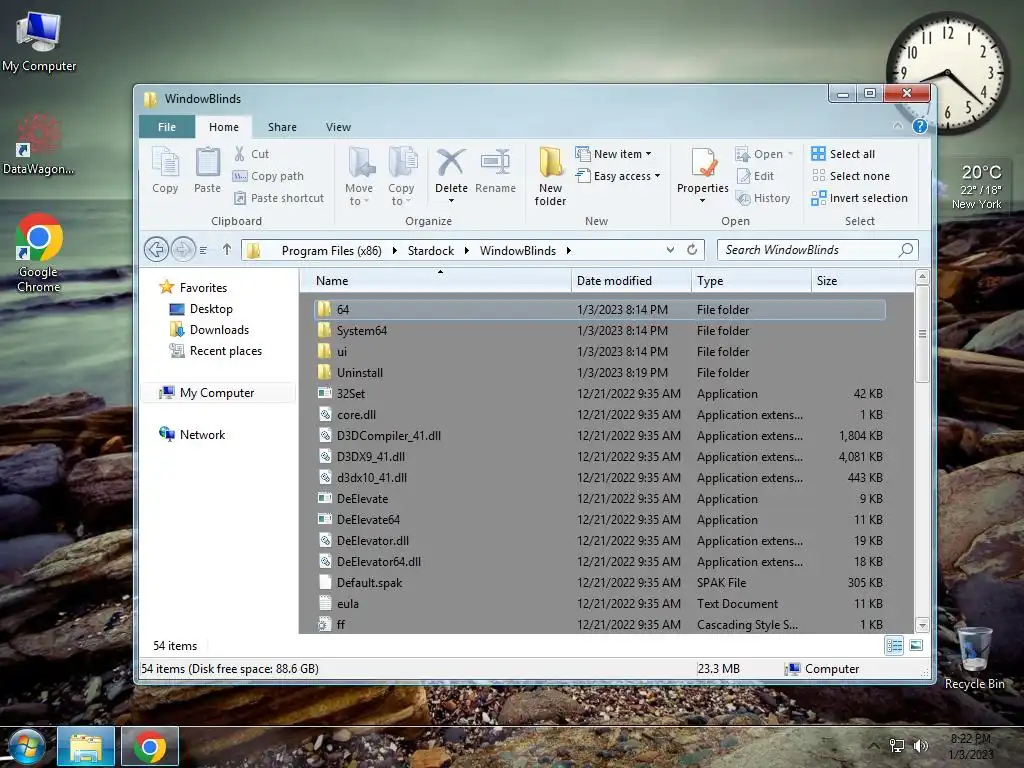Click the Paste clipboard icon
This screenshot has width=1024, height=768.
(208, 163)
